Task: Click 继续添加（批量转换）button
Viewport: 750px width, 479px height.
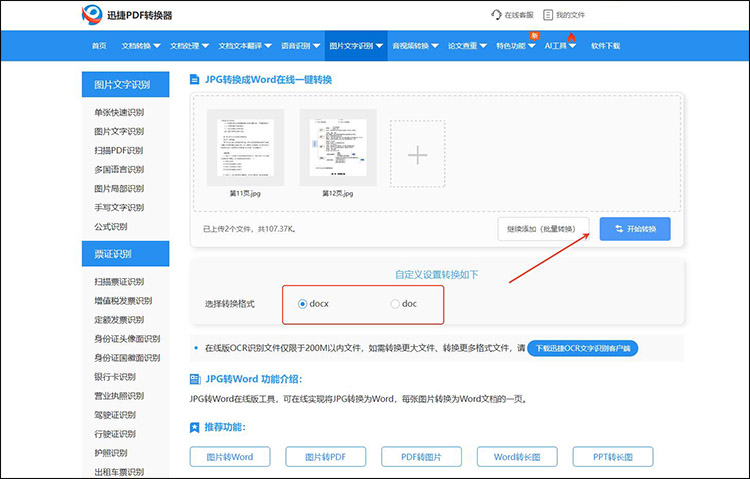Action: pyautogui.click(x=543, y=229)
